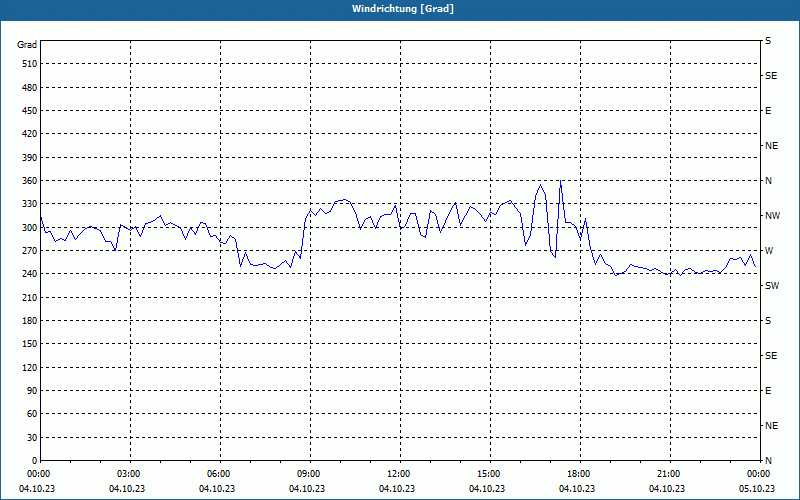Click the 04.10.23 date beneath 03:00
This screenshot has height=500, width=800.
(x=127, y=489)
